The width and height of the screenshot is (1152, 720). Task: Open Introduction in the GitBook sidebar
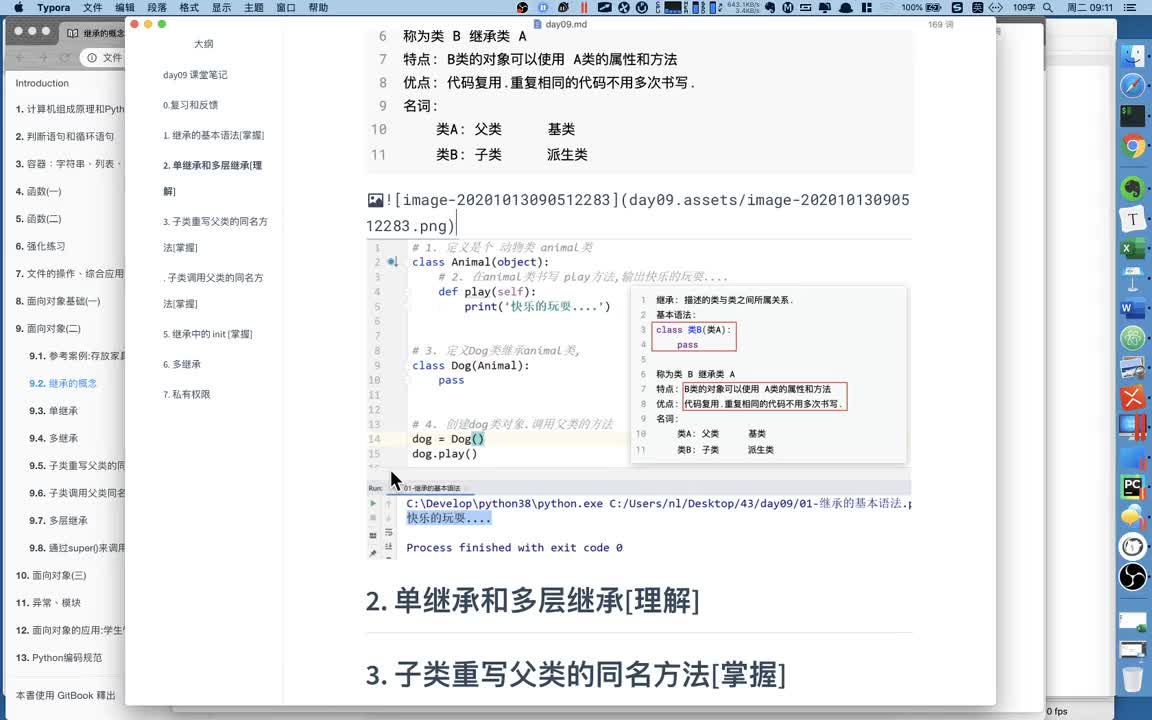42,83
